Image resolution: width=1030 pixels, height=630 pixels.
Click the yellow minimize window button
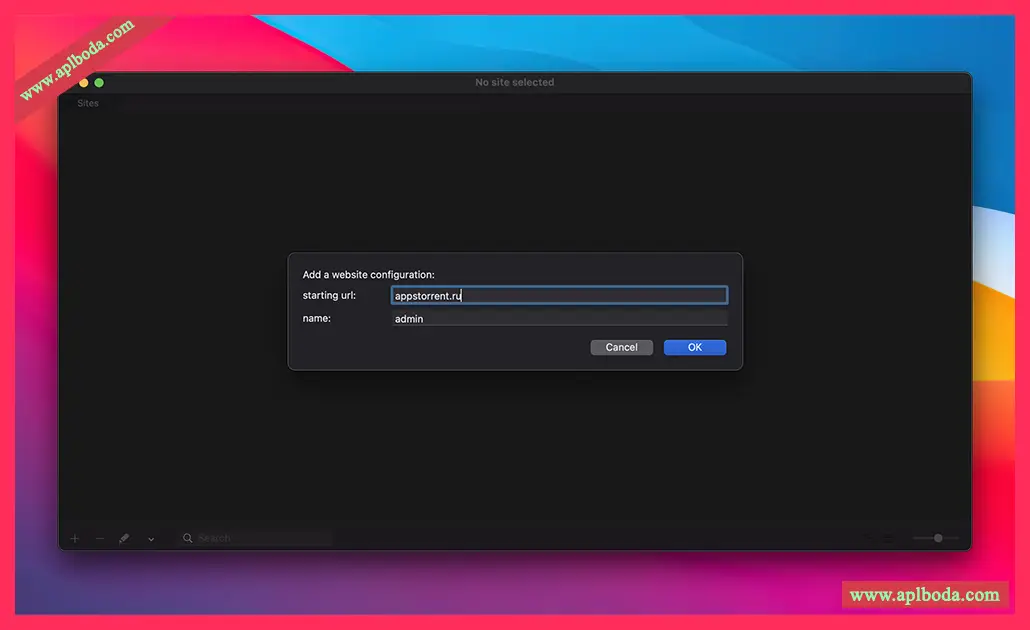[84, 83]
